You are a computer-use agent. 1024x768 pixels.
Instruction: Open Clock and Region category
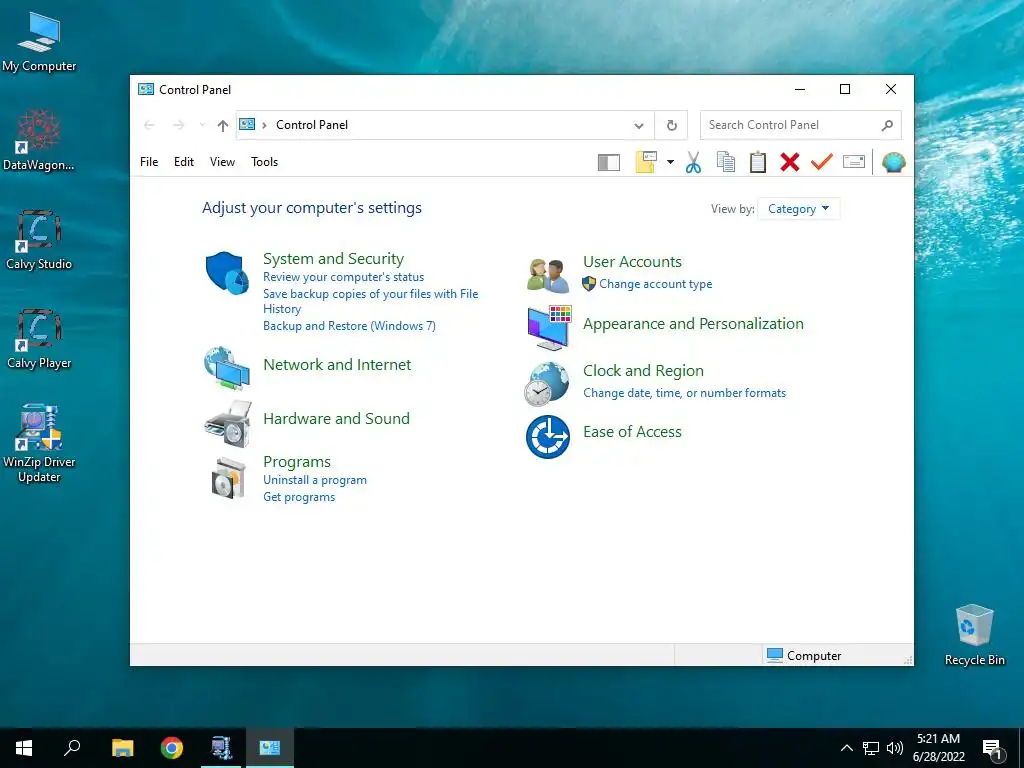tap(643, 371)
